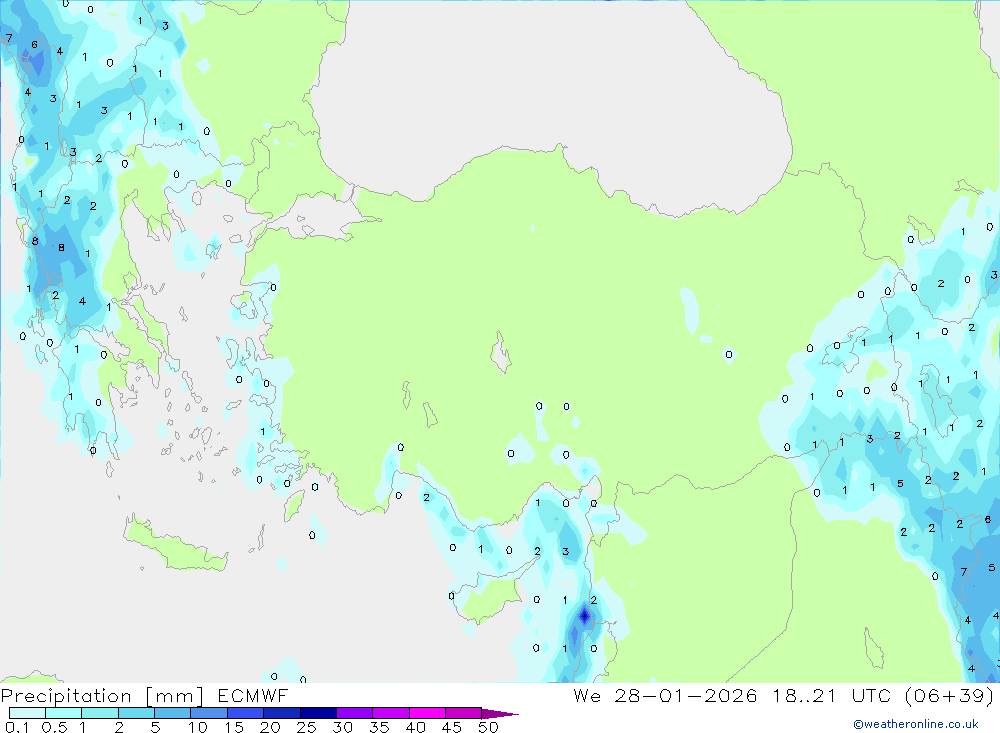Viewport: 1000px width, 733px height.
Task: Click the "20" legend scale label
Action: coord(270,727)
